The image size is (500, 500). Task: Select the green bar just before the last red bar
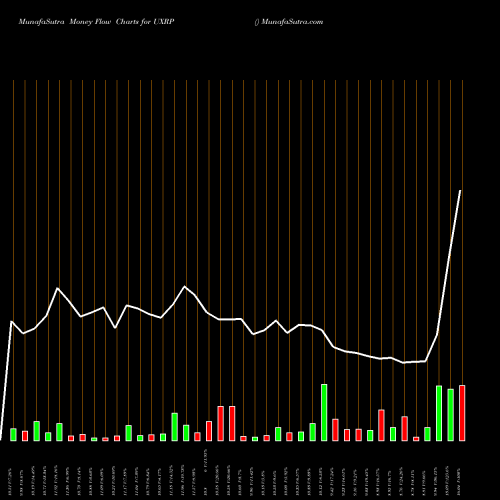tap(451, 415)
